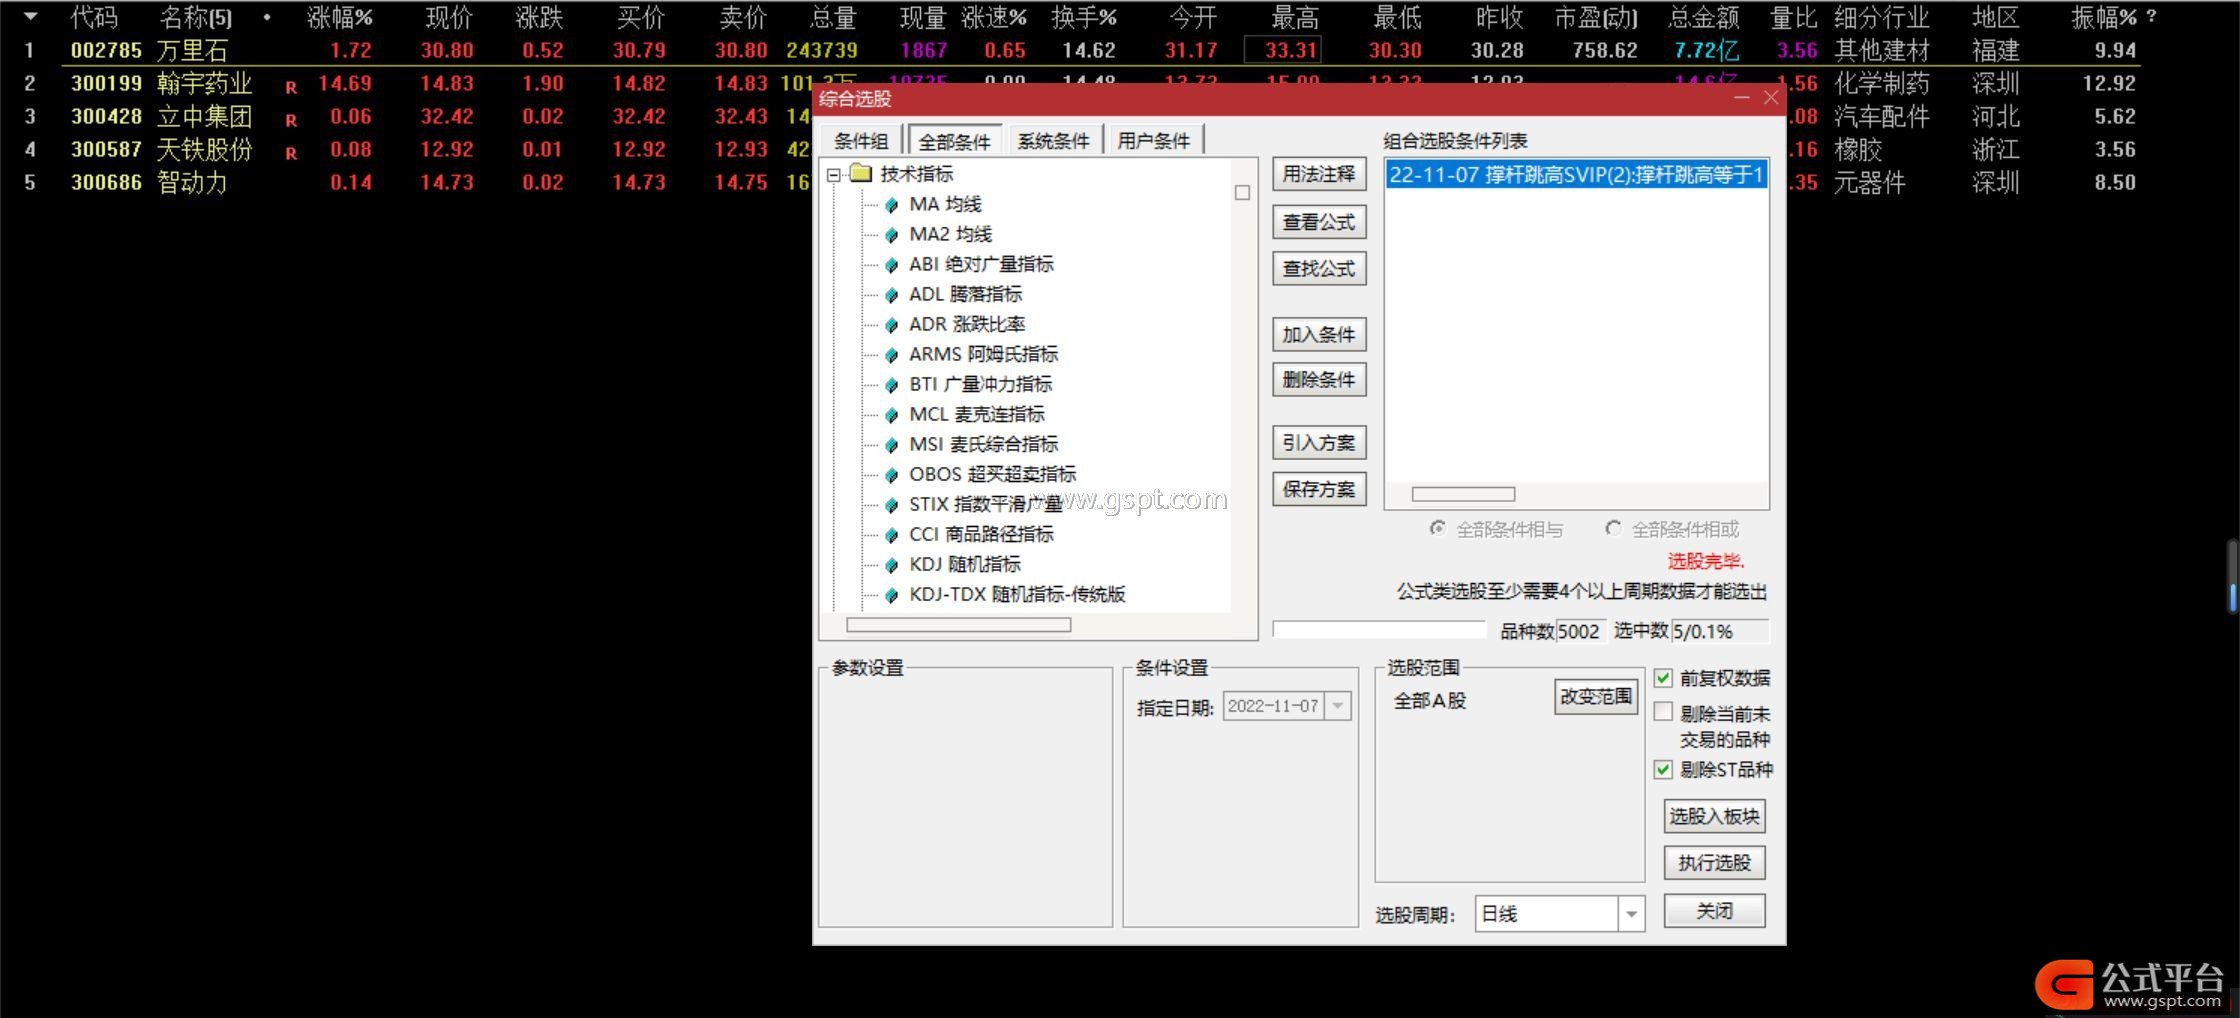Switch to the 条件组 tab
Image resolution: width=2240 pixels, height=1018 pixels.
point(861,141)
